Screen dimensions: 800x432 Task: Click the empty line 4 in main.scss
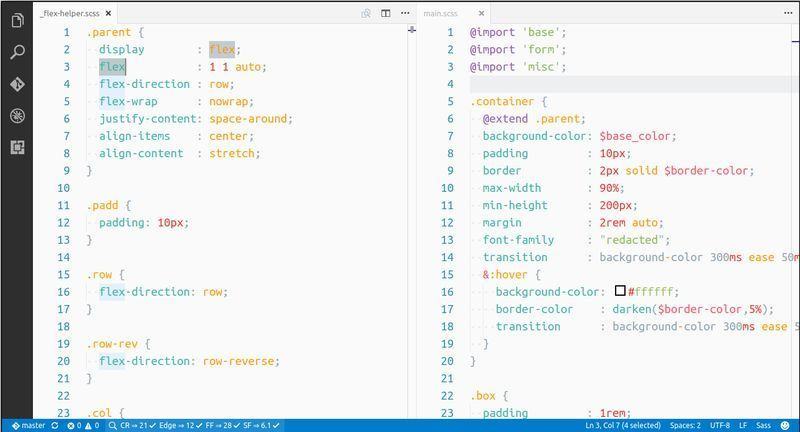click(x=633, y=84)
